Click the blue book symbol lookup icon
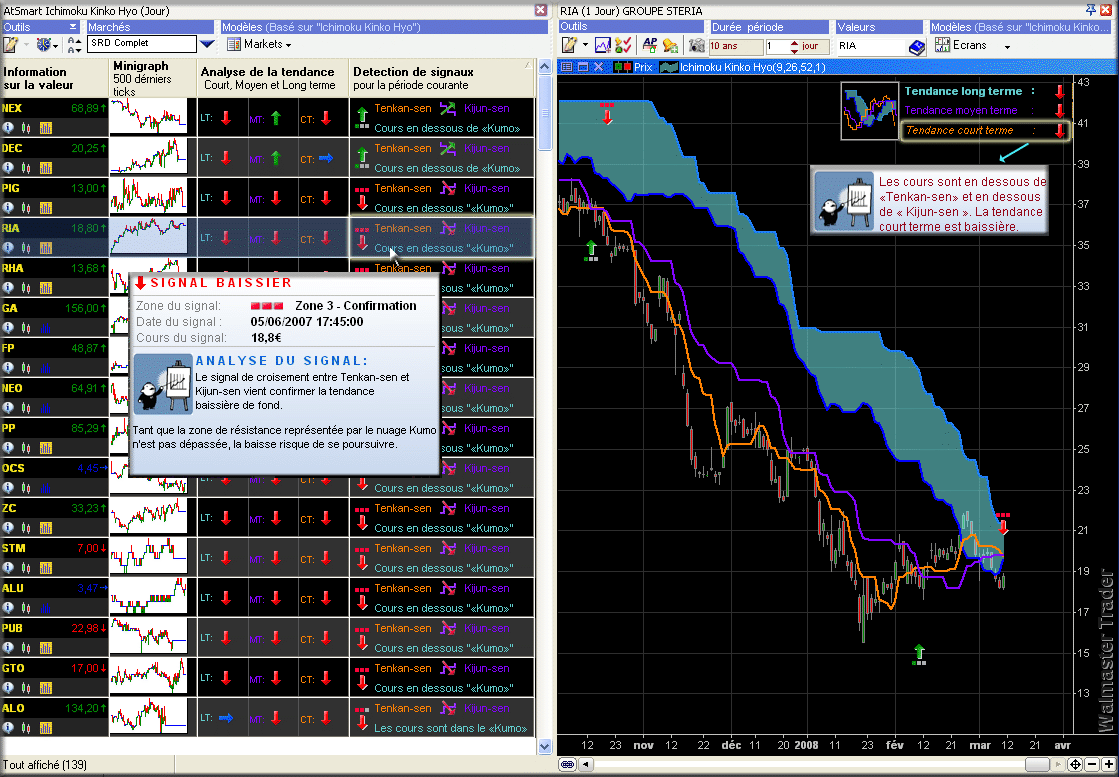1119x777 pixels. pos(917,46)
